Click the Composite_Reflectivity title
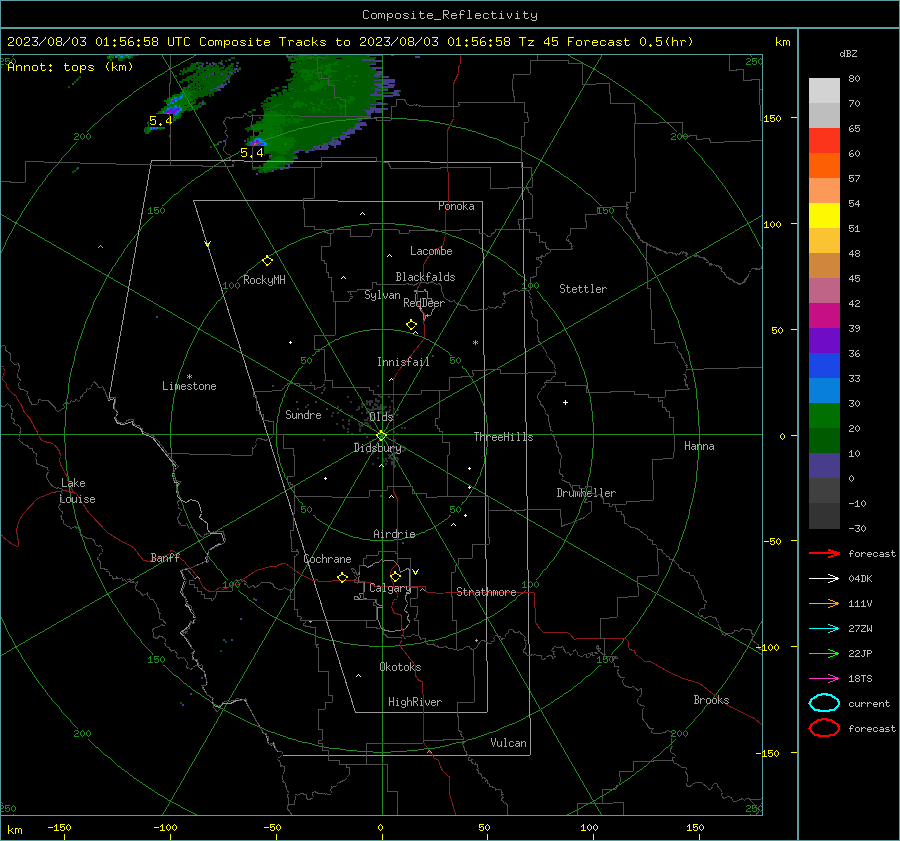900x841 pixels. tap(450, 15)
